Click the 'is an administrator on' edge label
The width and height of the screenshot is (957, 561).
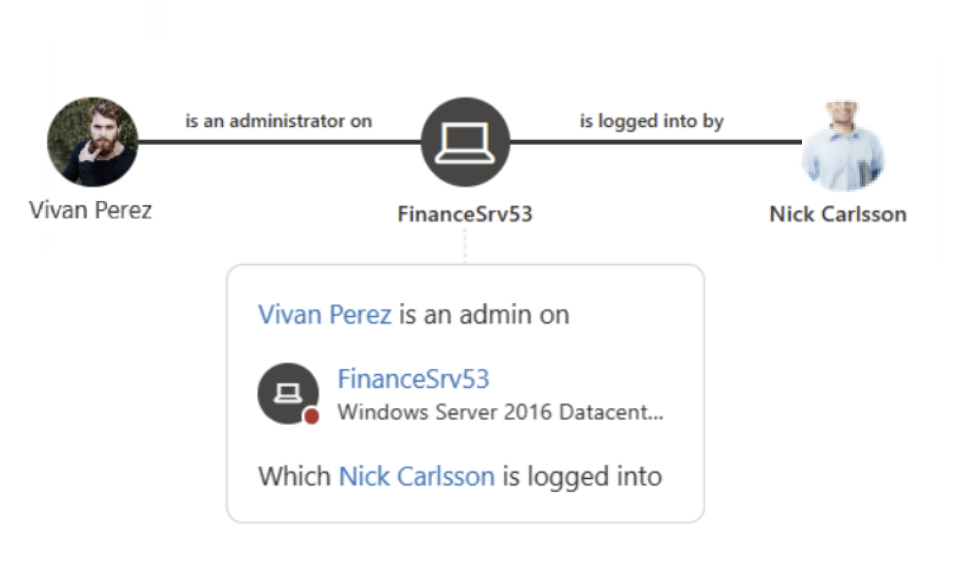pos(279,121)
